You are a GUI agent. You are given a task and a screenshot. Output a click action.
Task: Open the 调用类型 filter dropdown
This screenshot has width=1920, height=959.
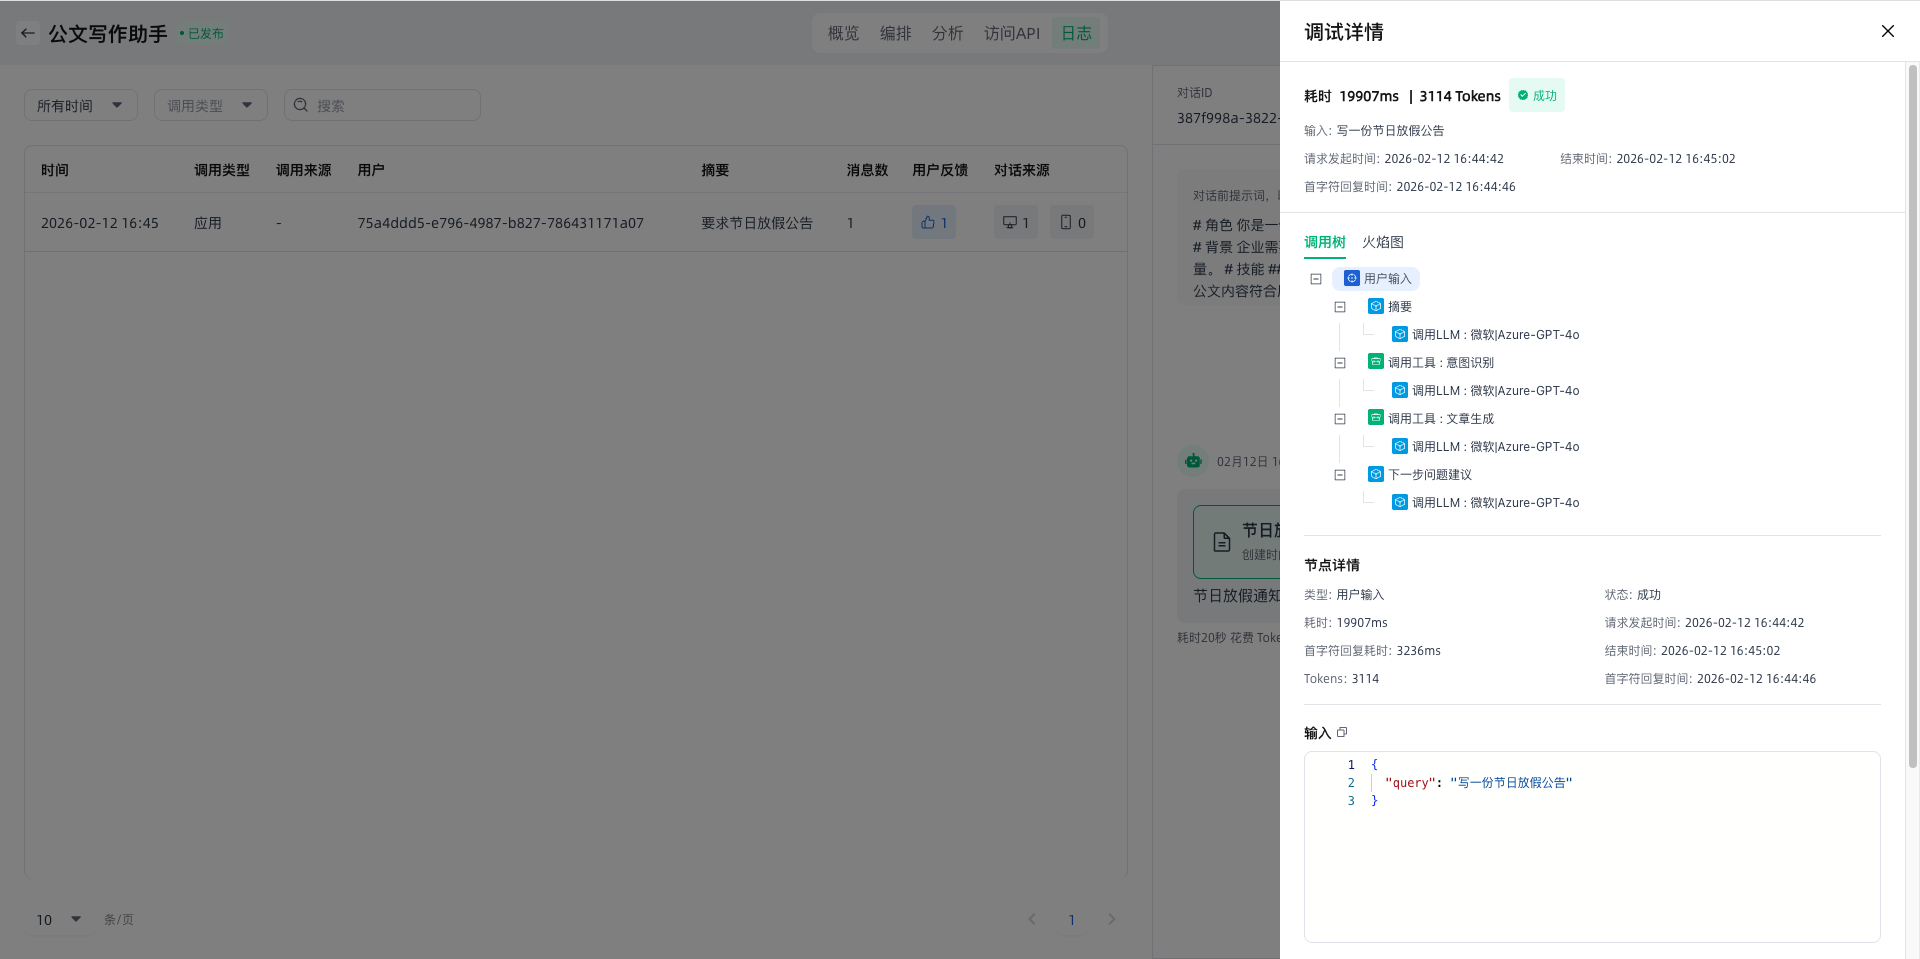pos(210,105)
